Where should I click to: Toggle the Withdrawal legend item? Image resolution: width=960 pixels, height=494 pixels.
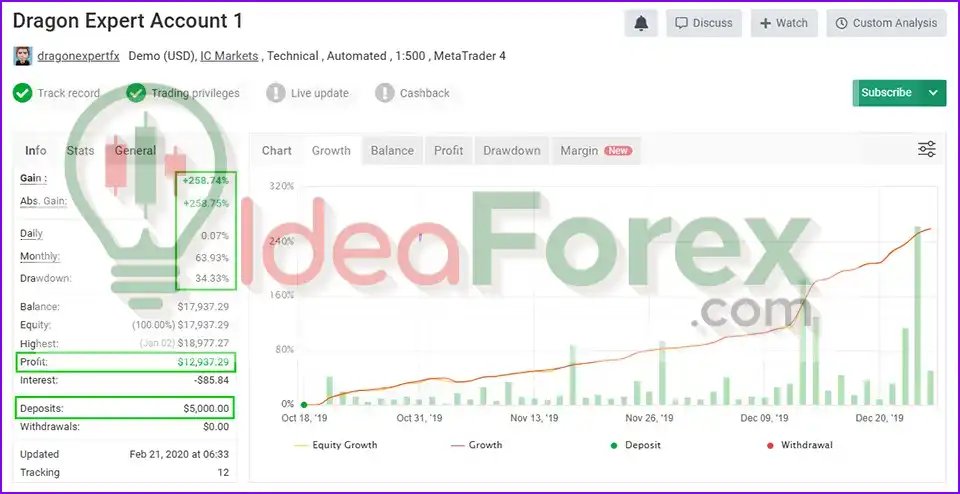click(799, 445)
